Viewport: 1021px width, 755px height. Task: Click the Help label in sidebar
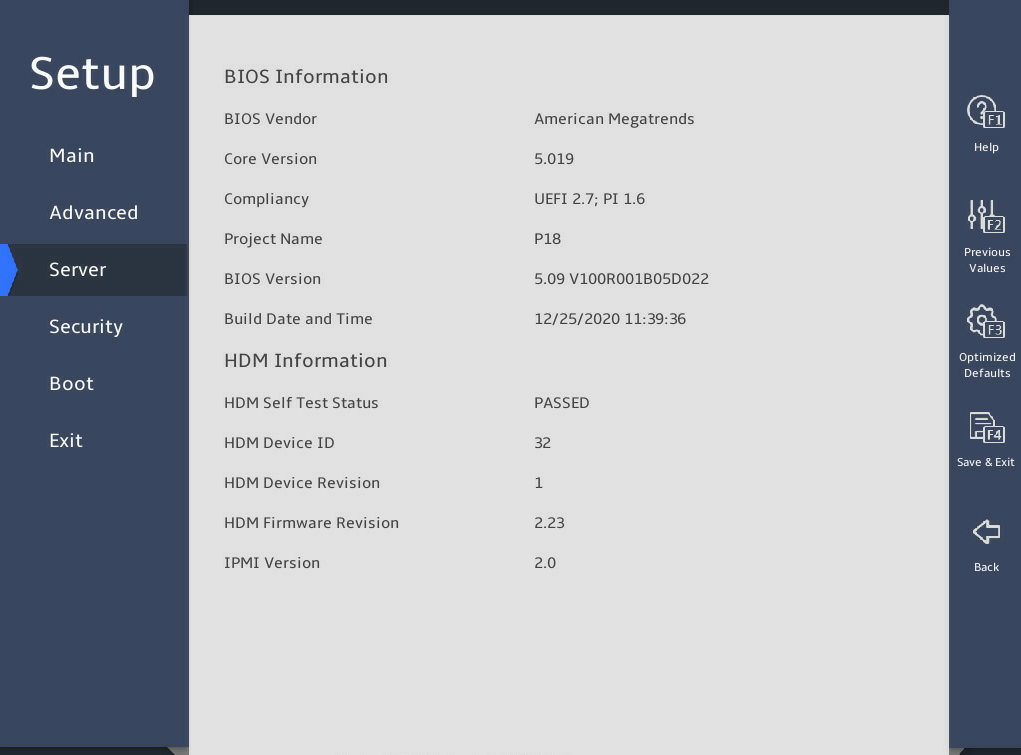tap(986, 147)
